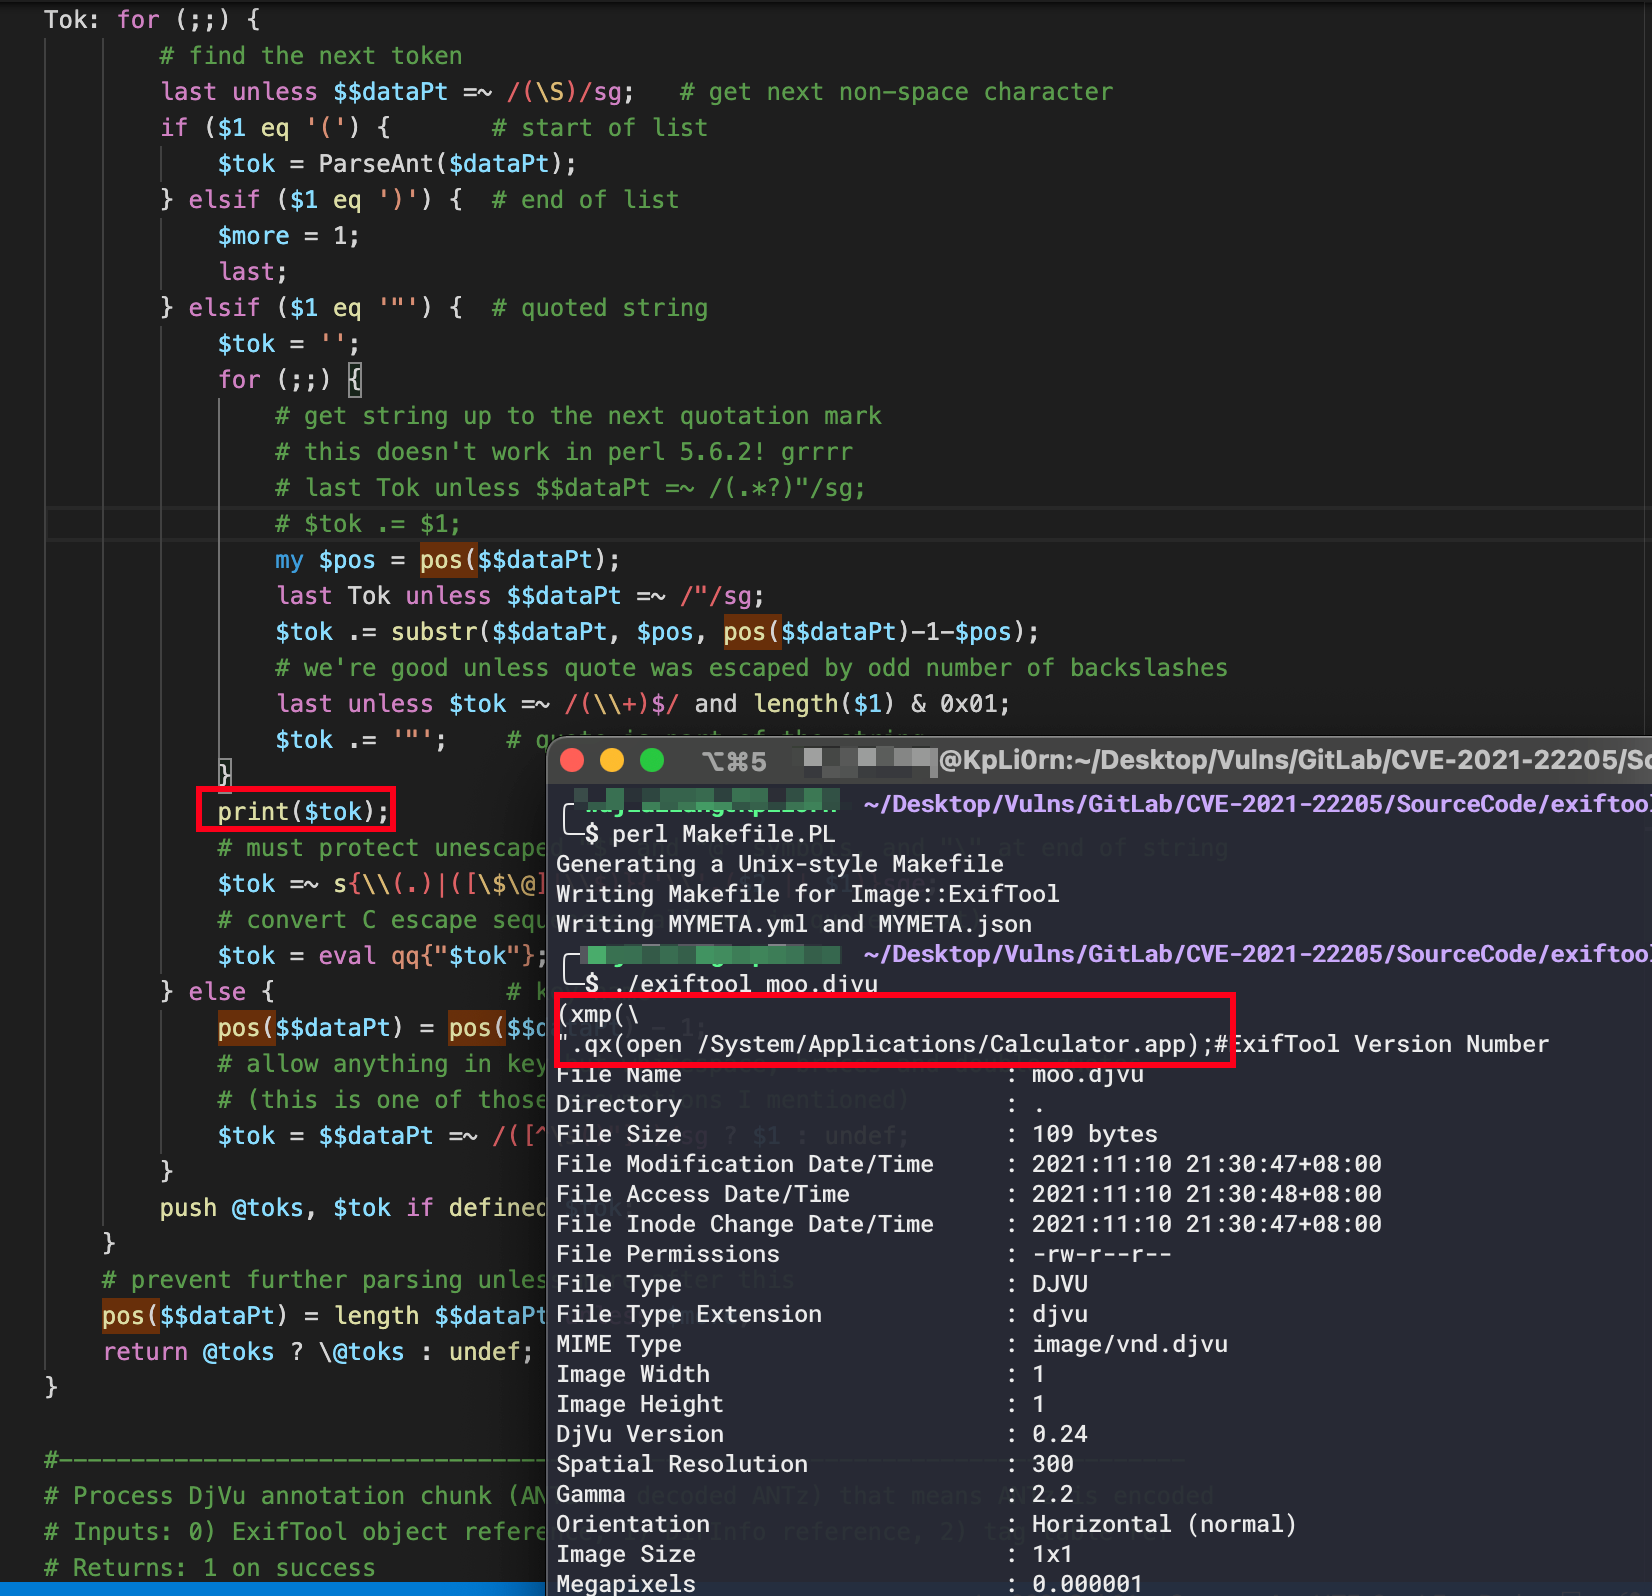
Task: Click the Tok: loop label at top
Action: pyautogui.click(x=70, y=20)
